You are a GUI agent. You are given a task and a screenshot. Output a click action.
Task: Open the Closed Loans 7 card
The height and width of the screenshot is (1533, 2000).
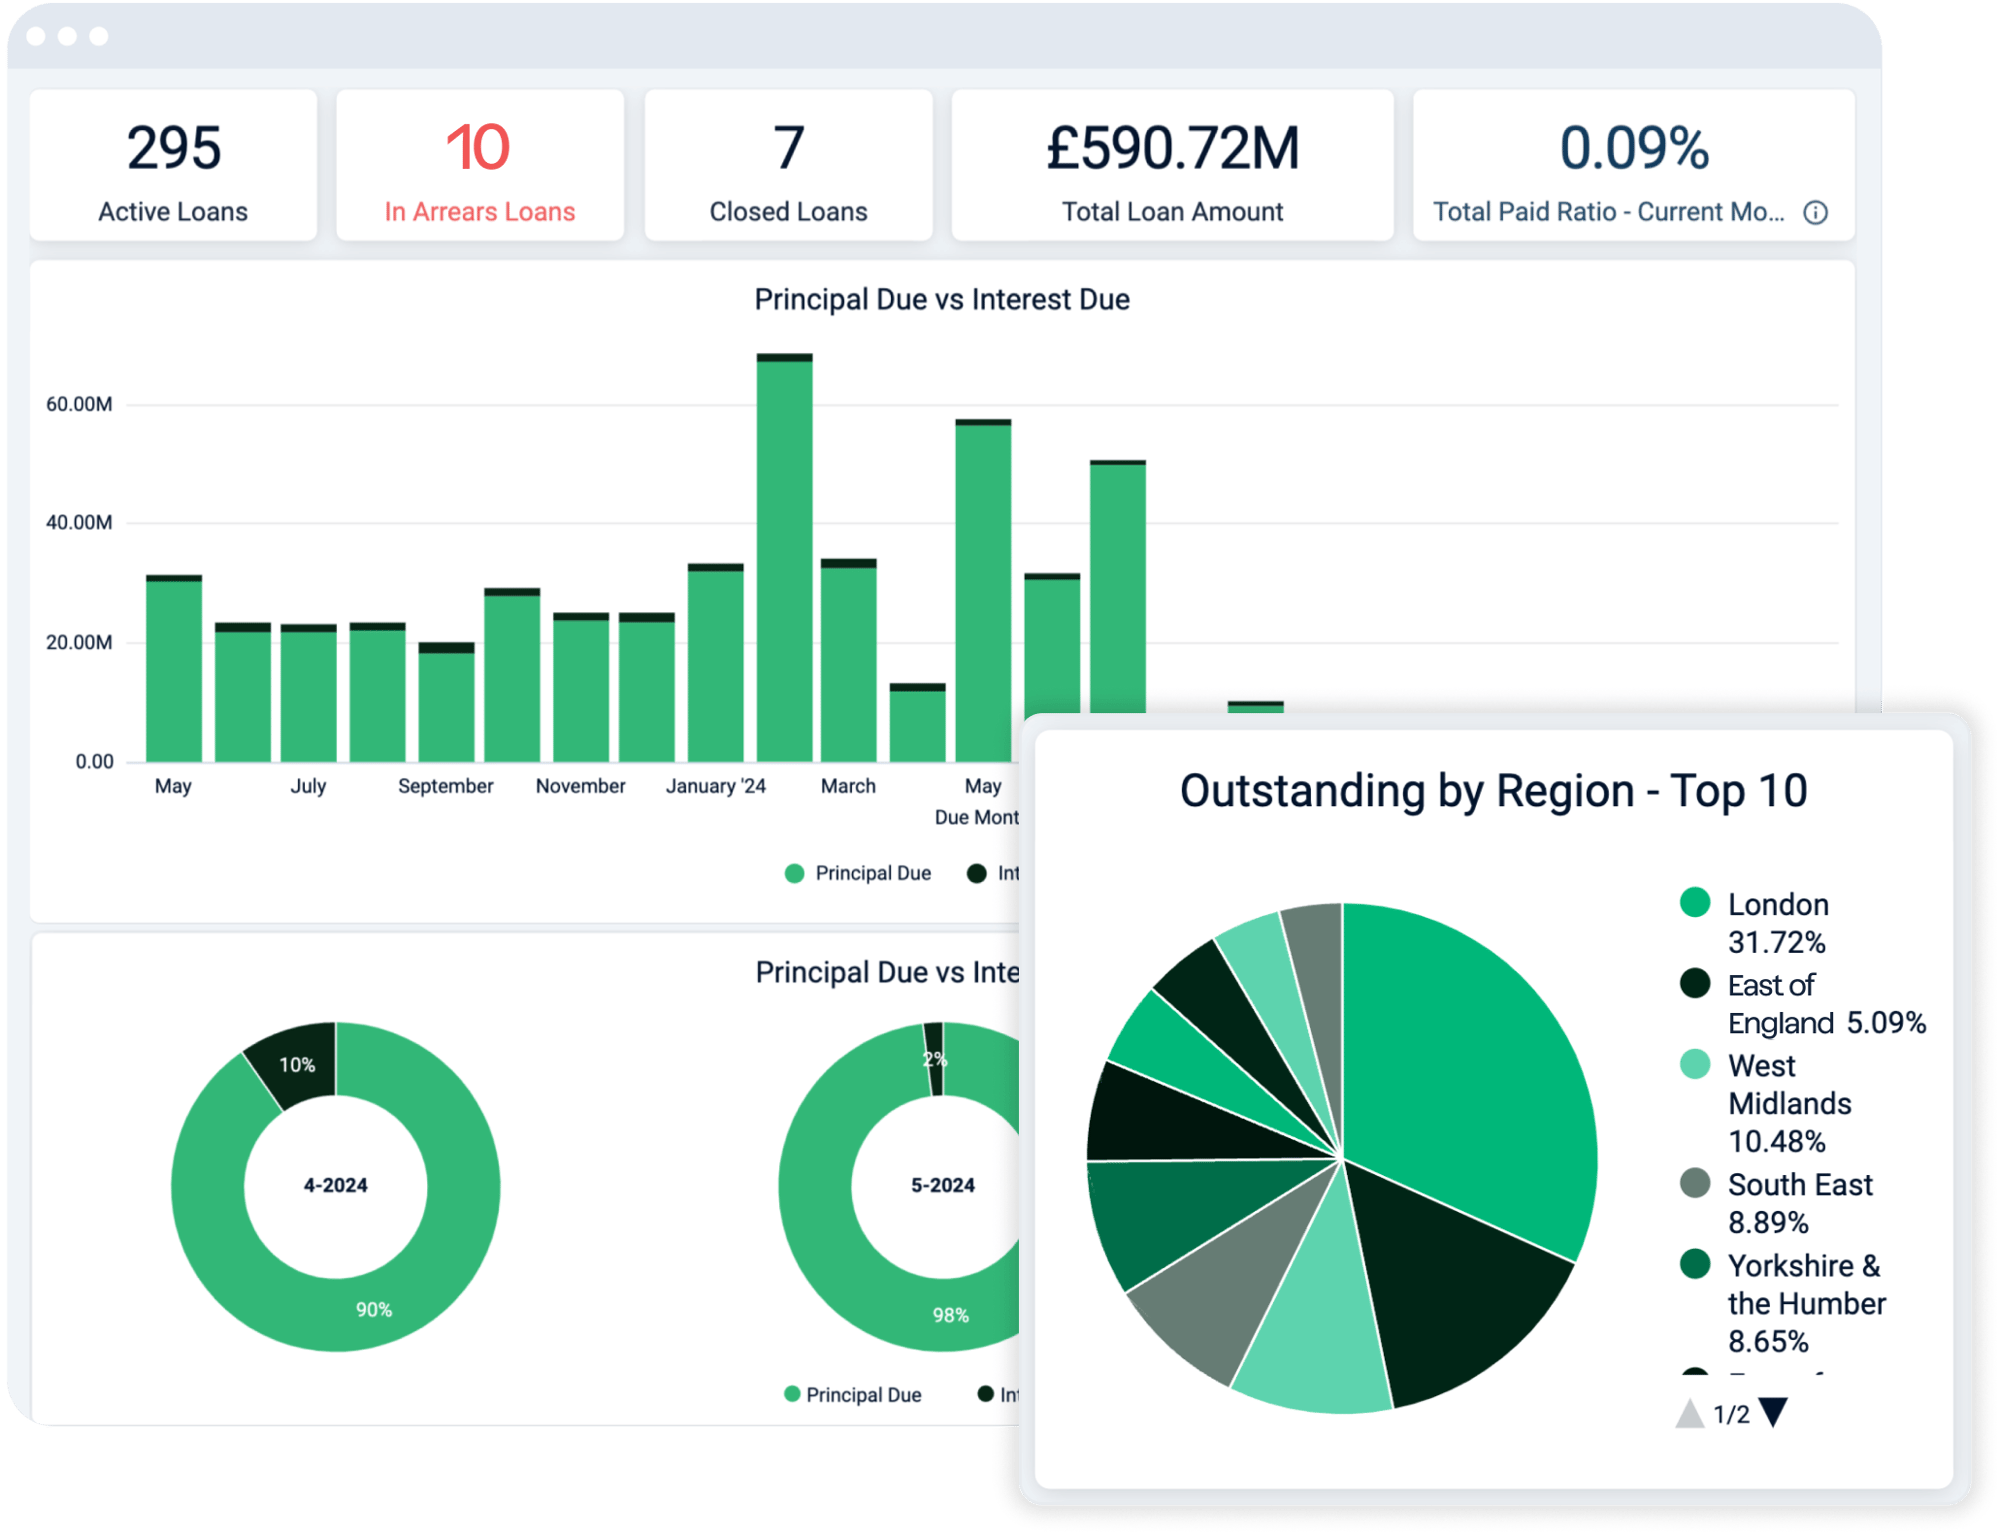click(x=788, y=165)
